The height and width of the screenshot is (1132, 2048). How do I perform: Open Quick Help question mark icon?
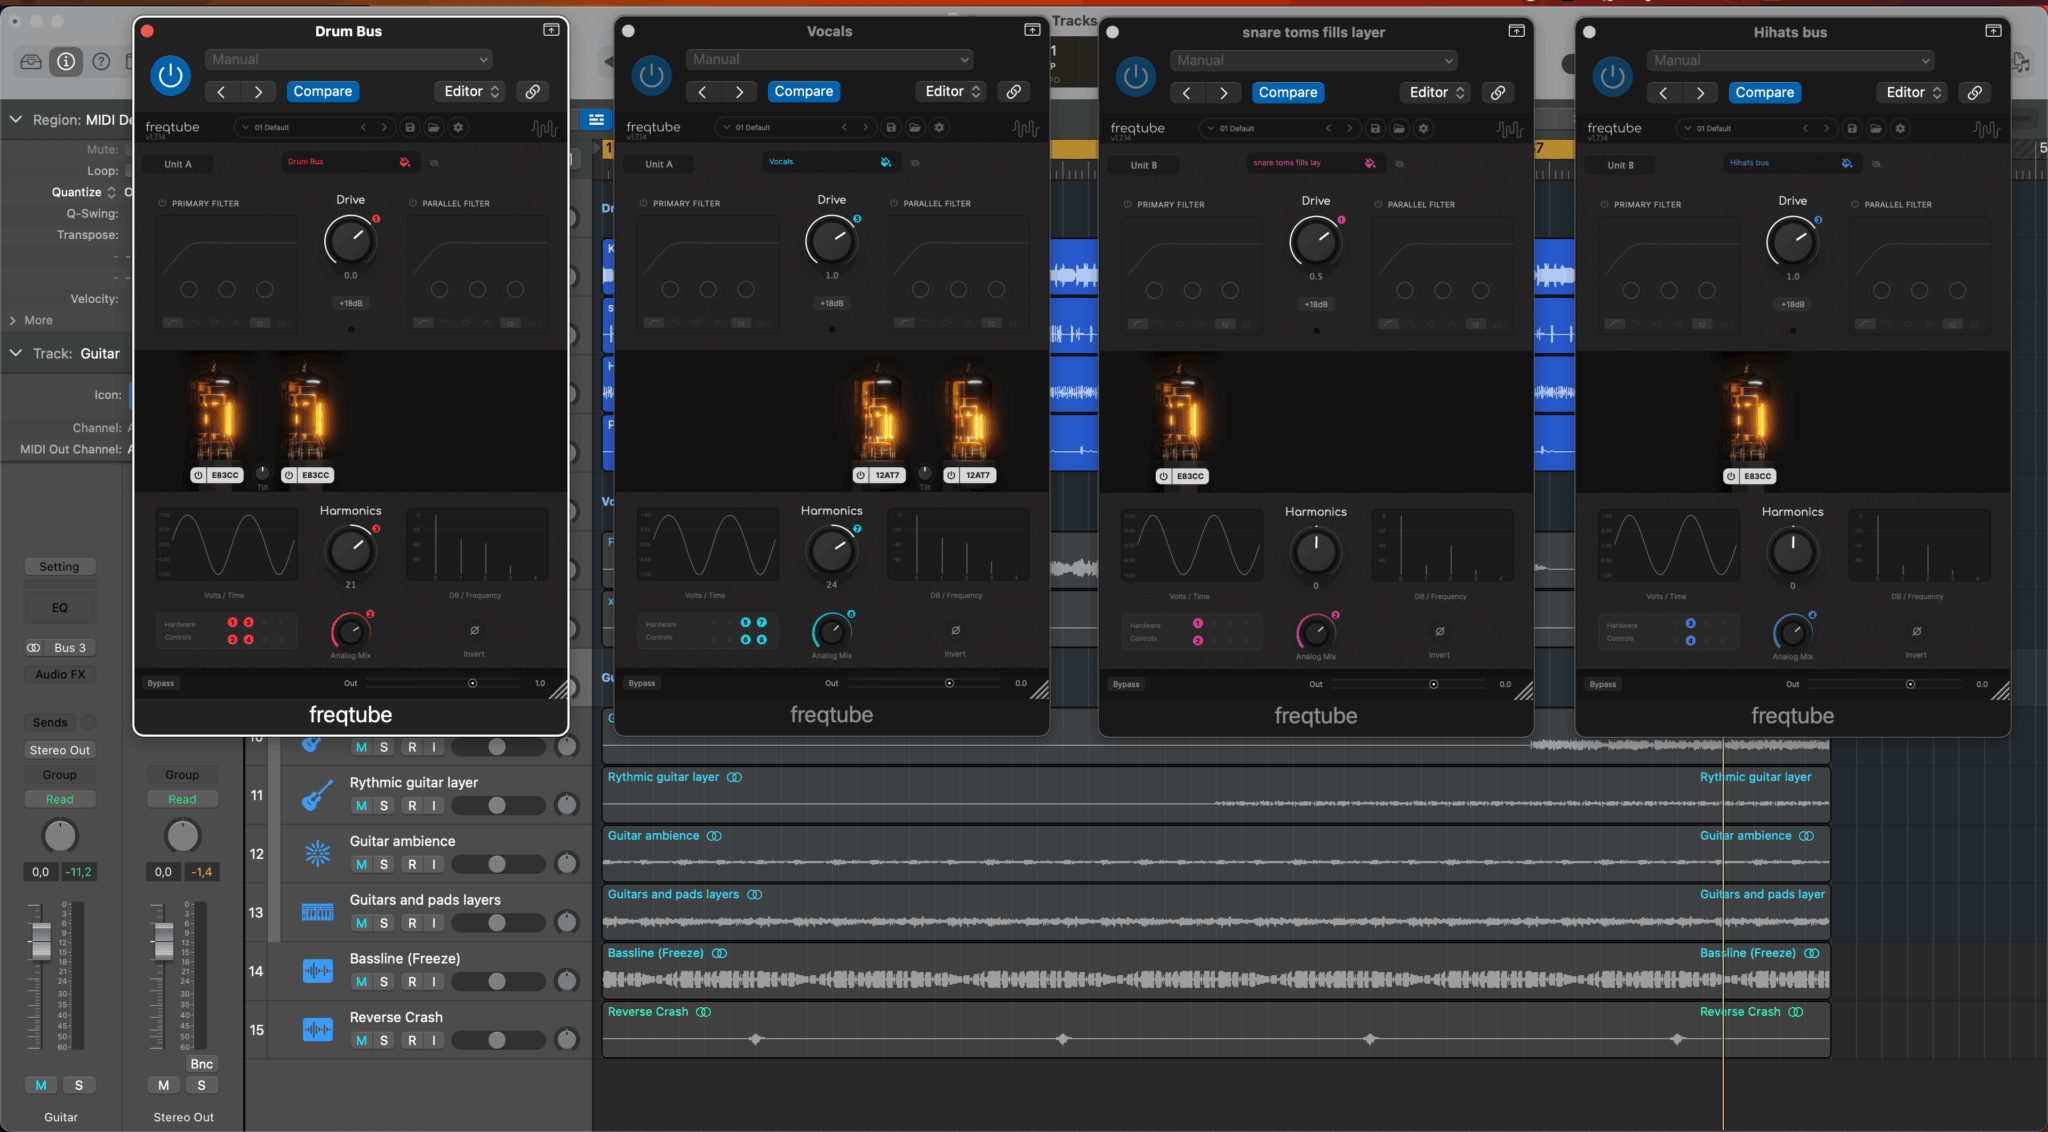click(101, 62)
